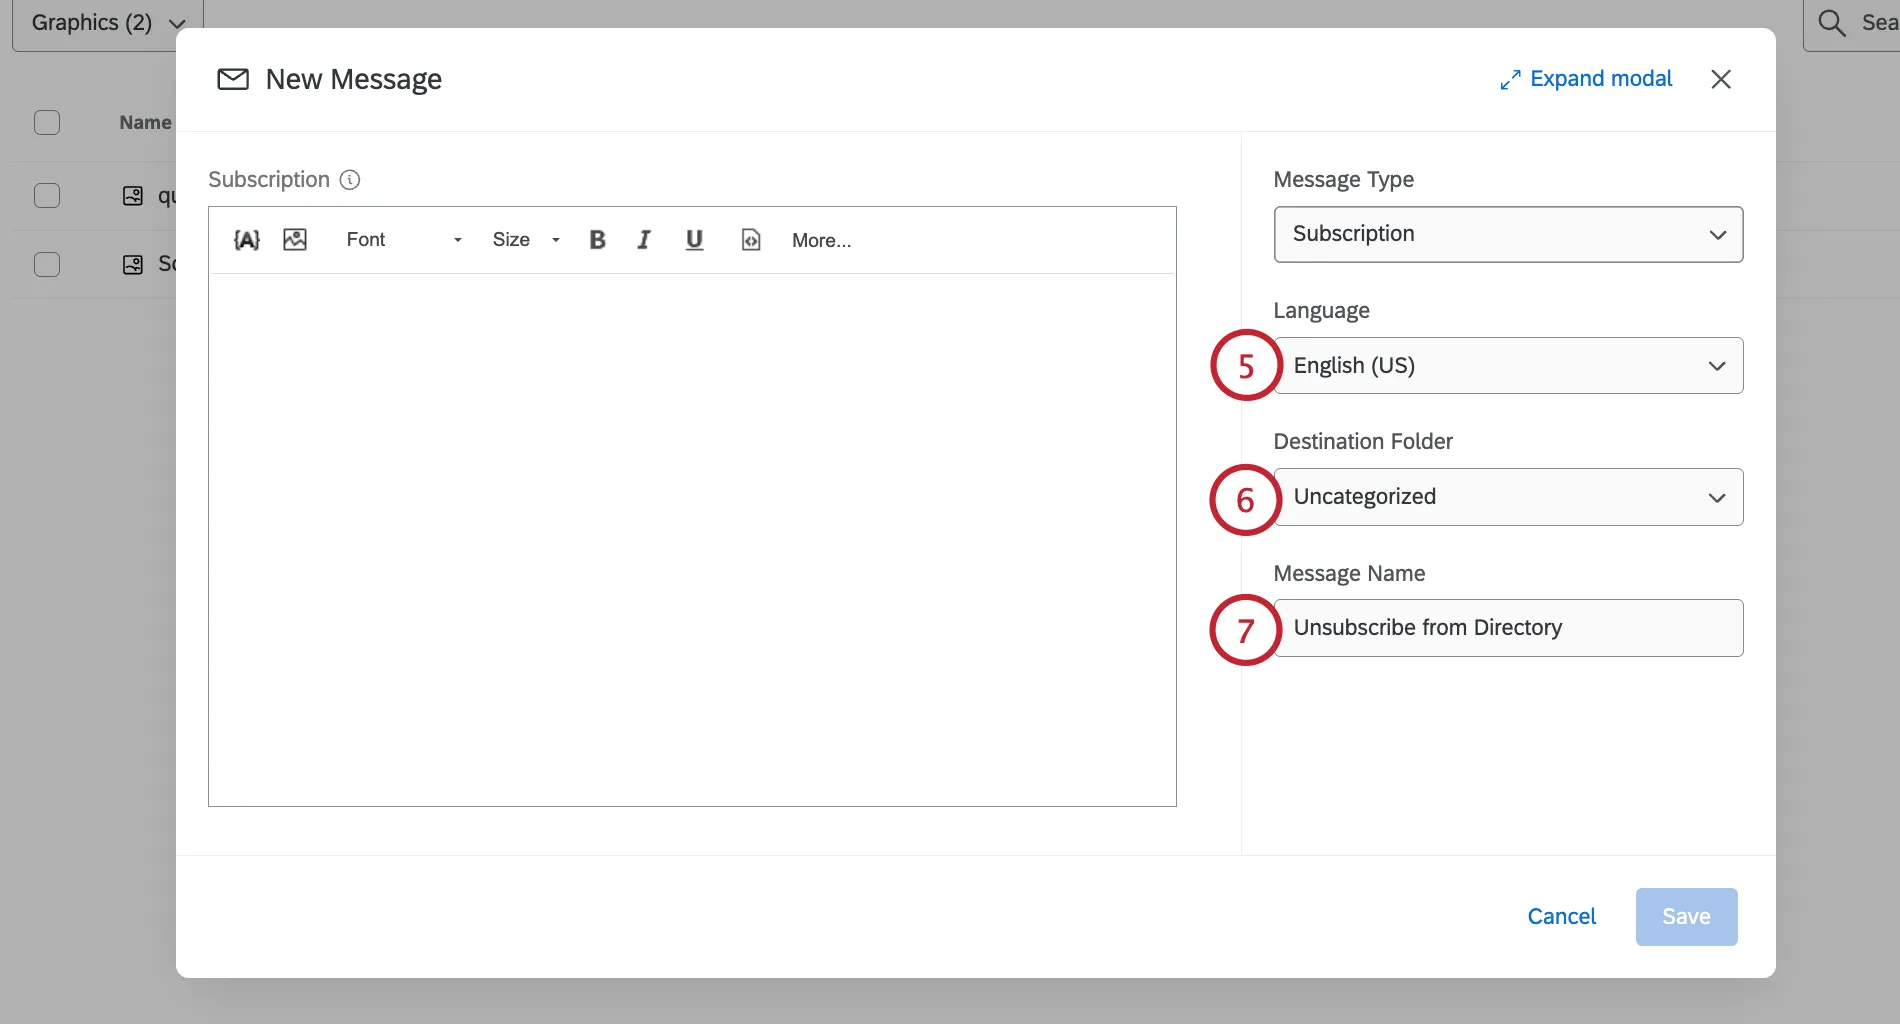Image resolution: width=1900 pixels, height=1024 pixels.
Task: Check the checkbox beside the second graphic
Action: (x=47, y=265)
